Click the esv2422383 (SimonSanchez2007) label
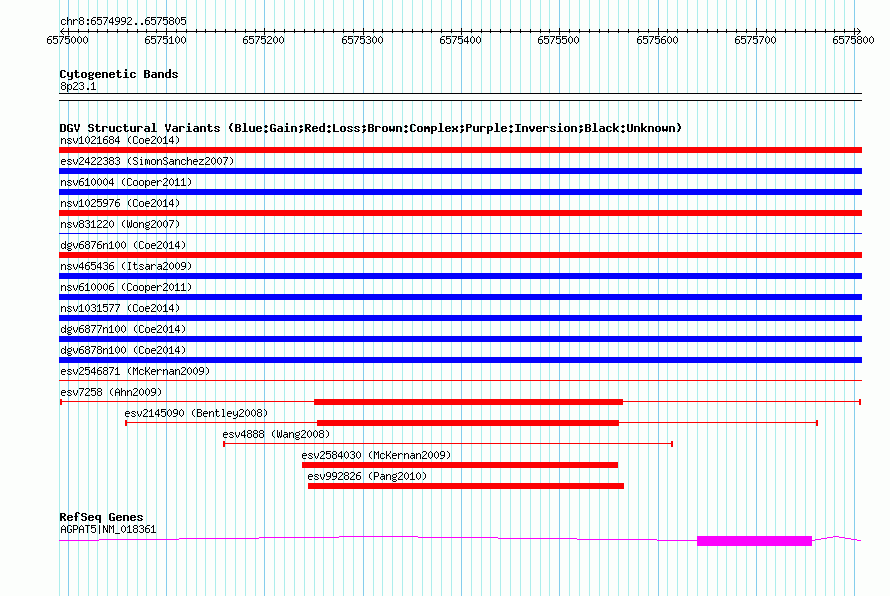 point(147,161)
